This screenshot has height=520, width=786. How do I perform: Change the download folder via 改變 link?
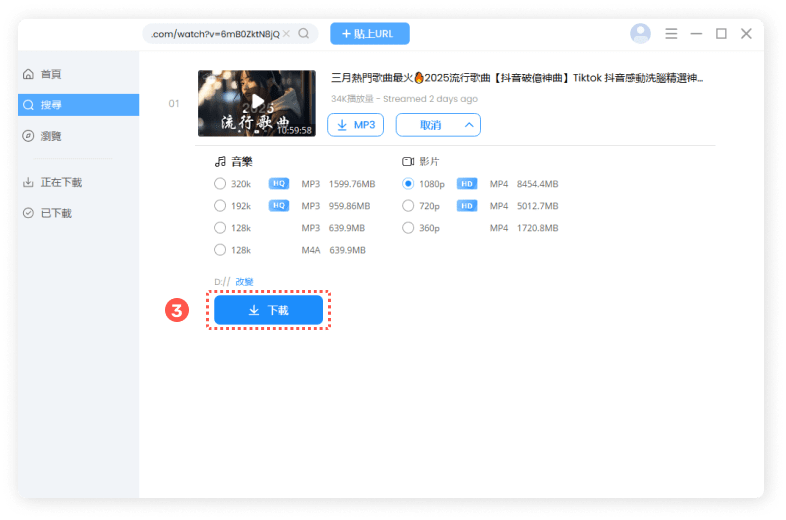coord(244,282)
